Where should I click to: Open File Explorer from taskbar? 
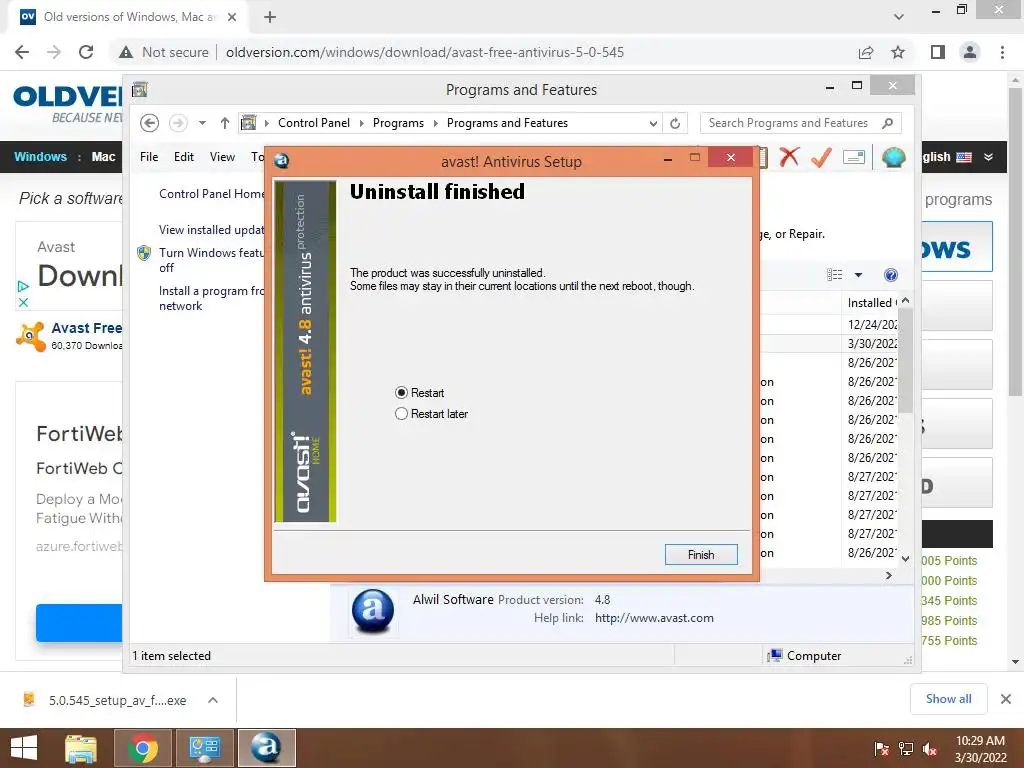point(81,748)
